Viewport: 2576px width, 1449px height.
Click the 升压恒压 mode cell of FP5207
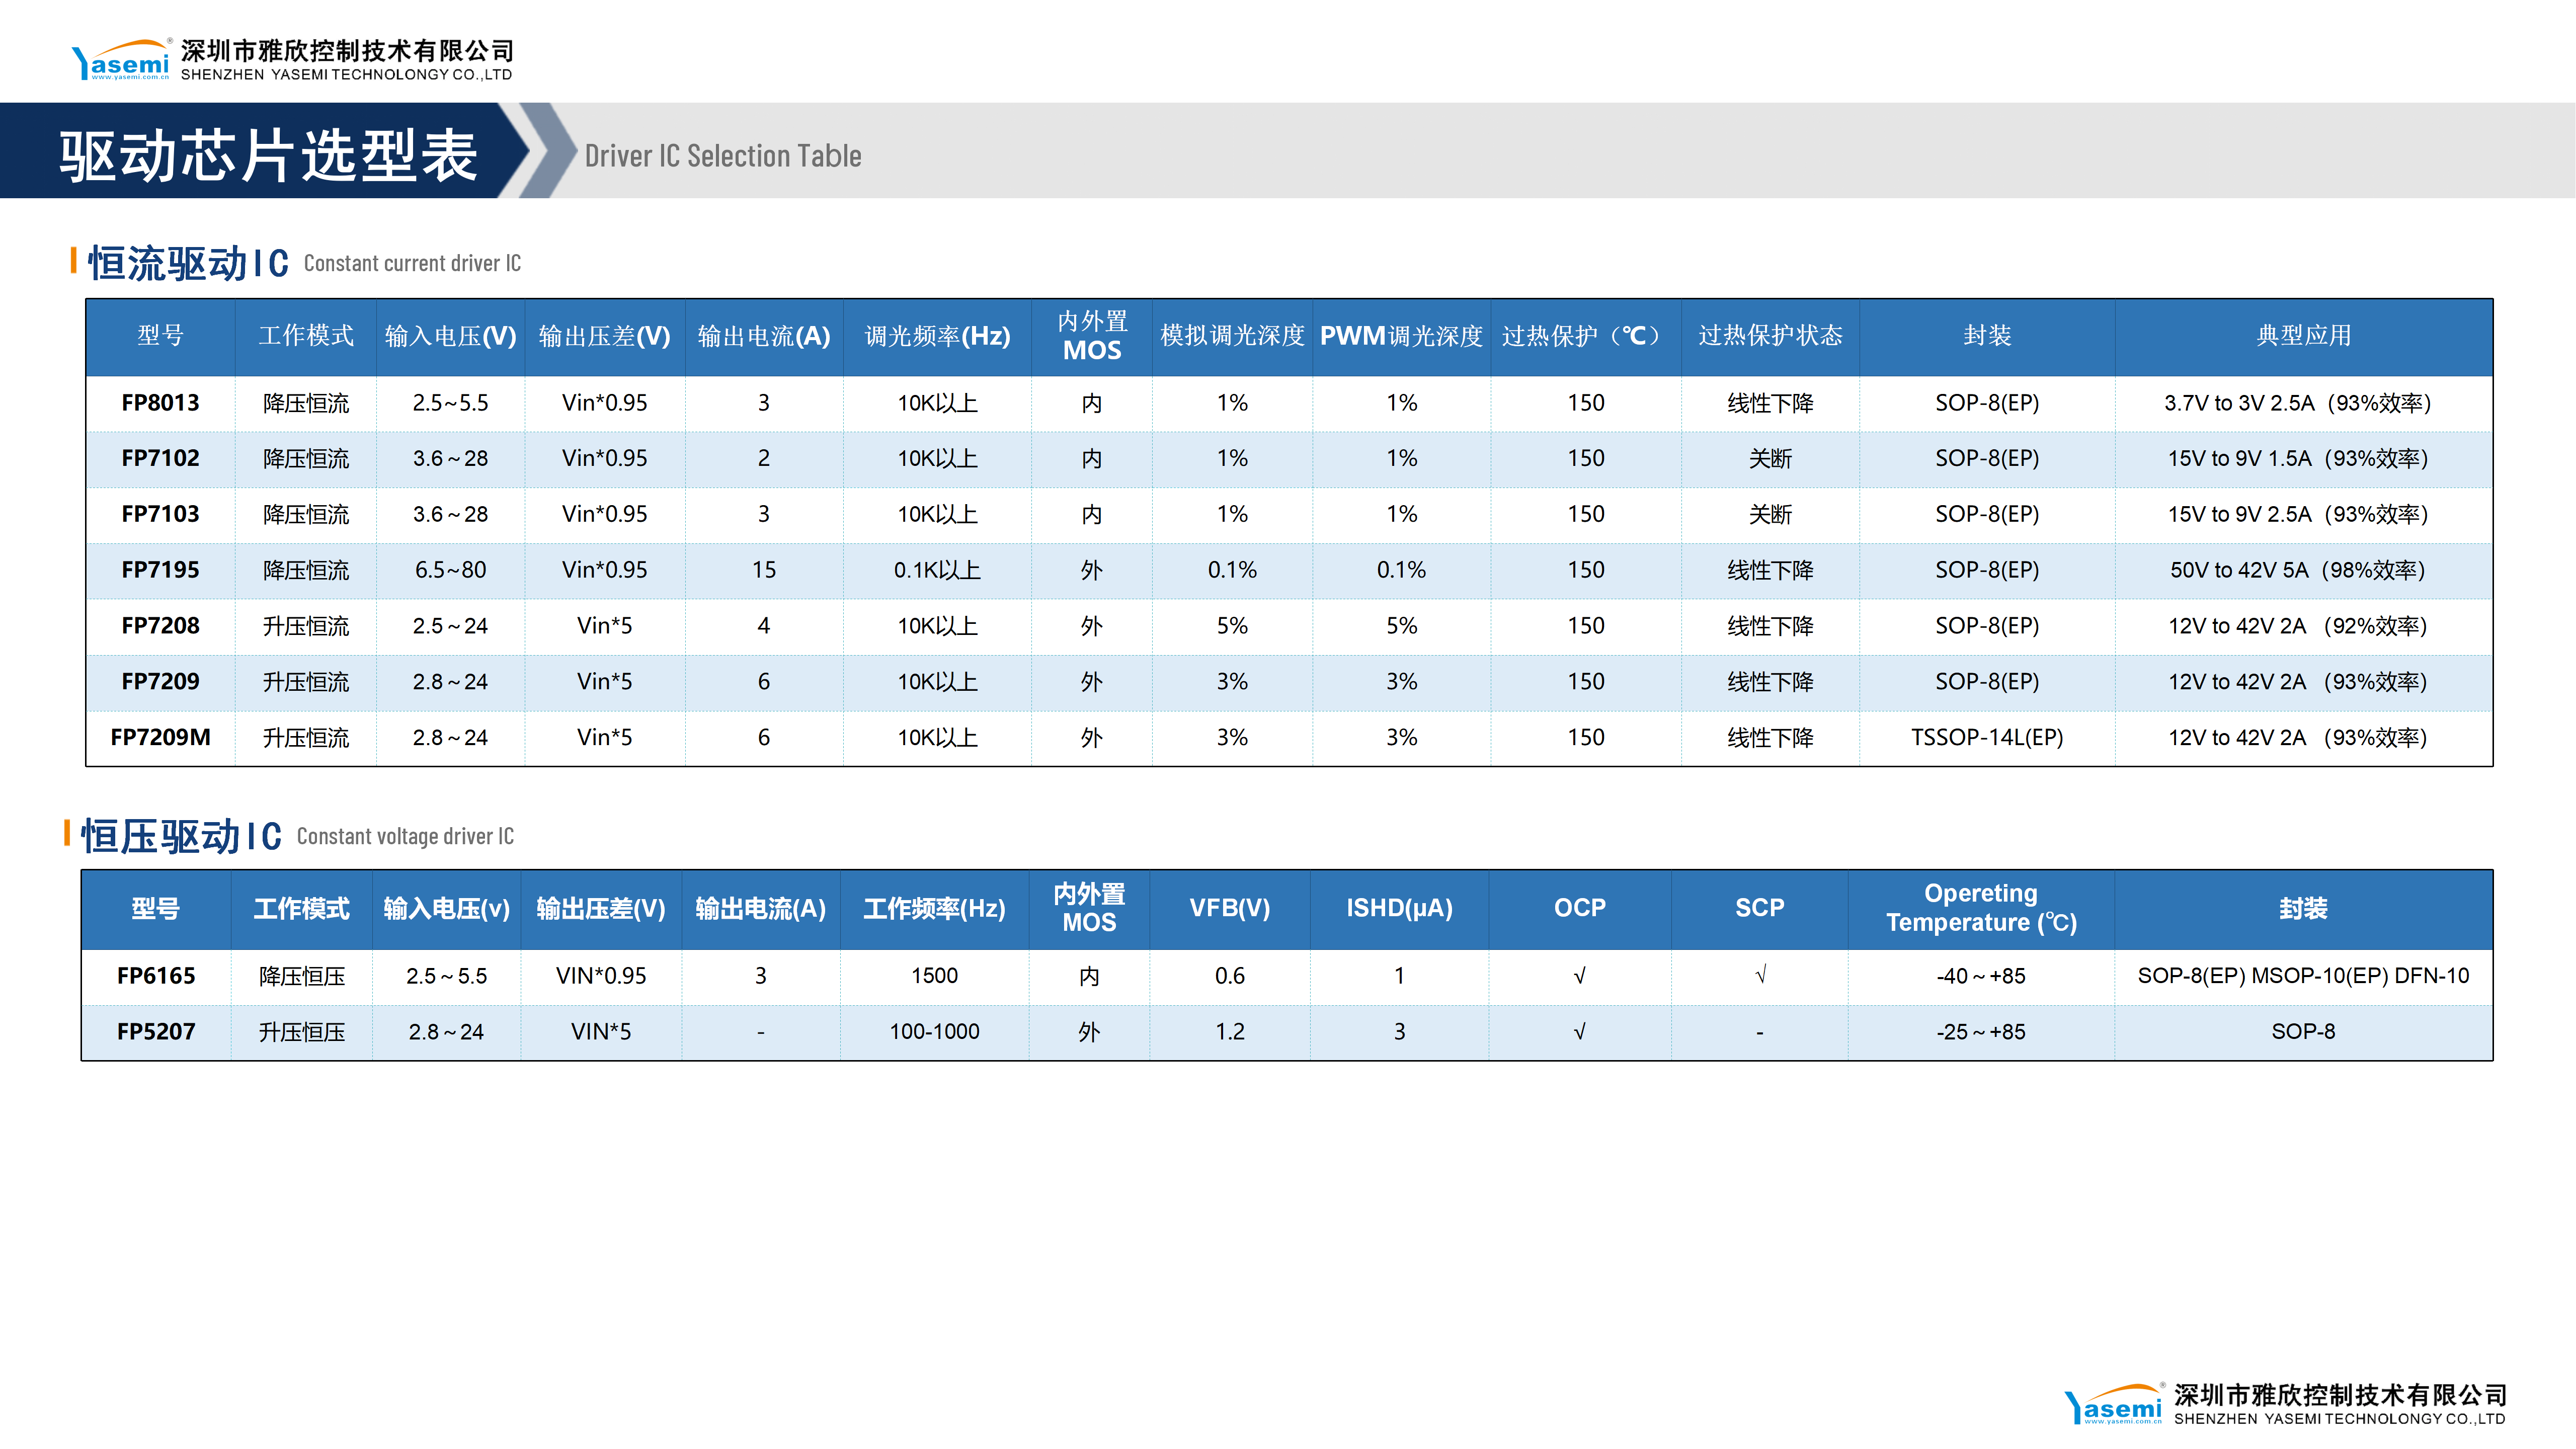(302, 1032)
